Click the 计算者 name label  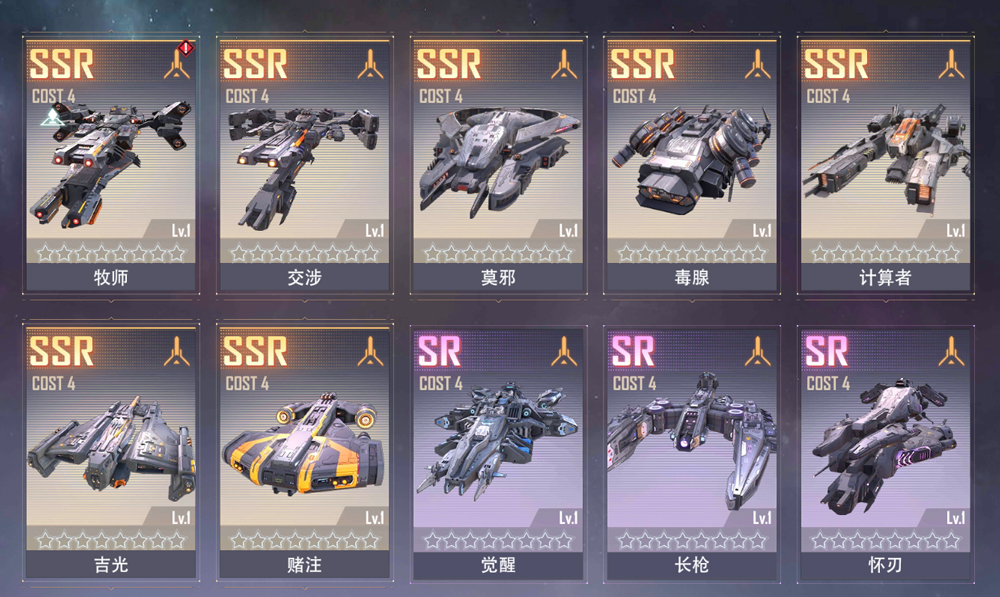(885, 277)
